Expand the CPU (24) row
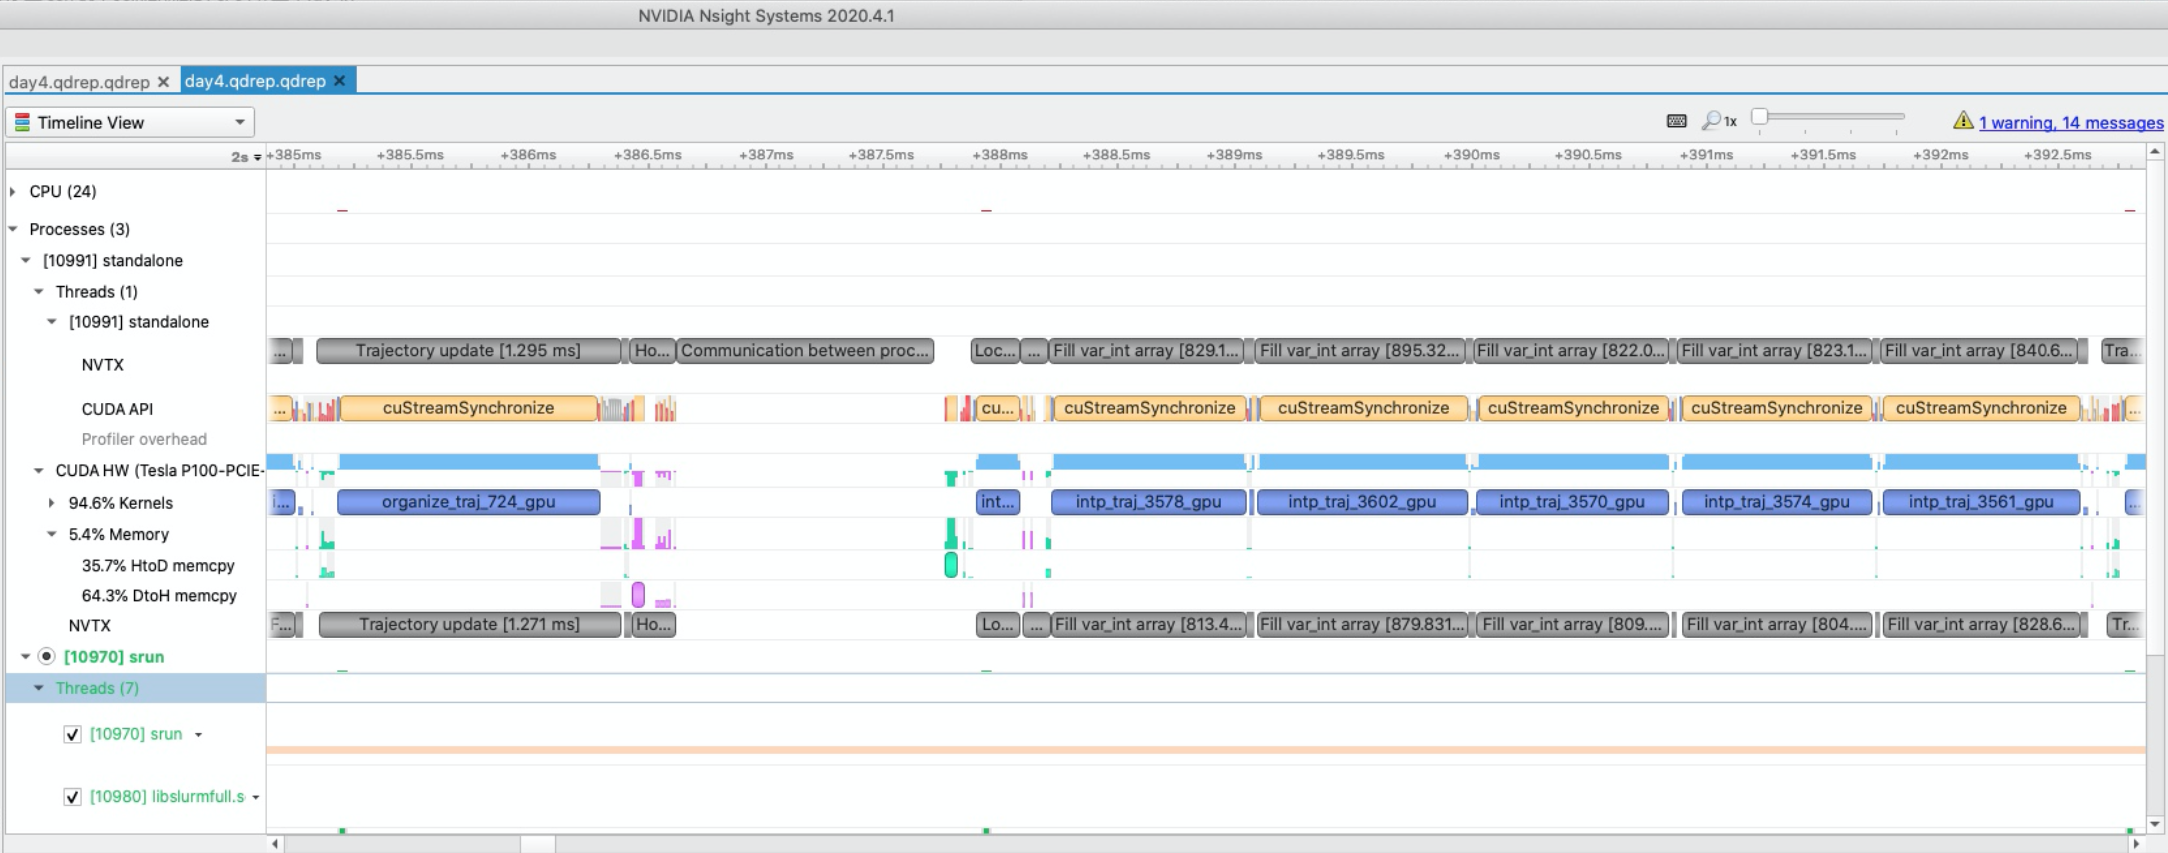Viewport: 2168px width, 853px height. point(13,191)
